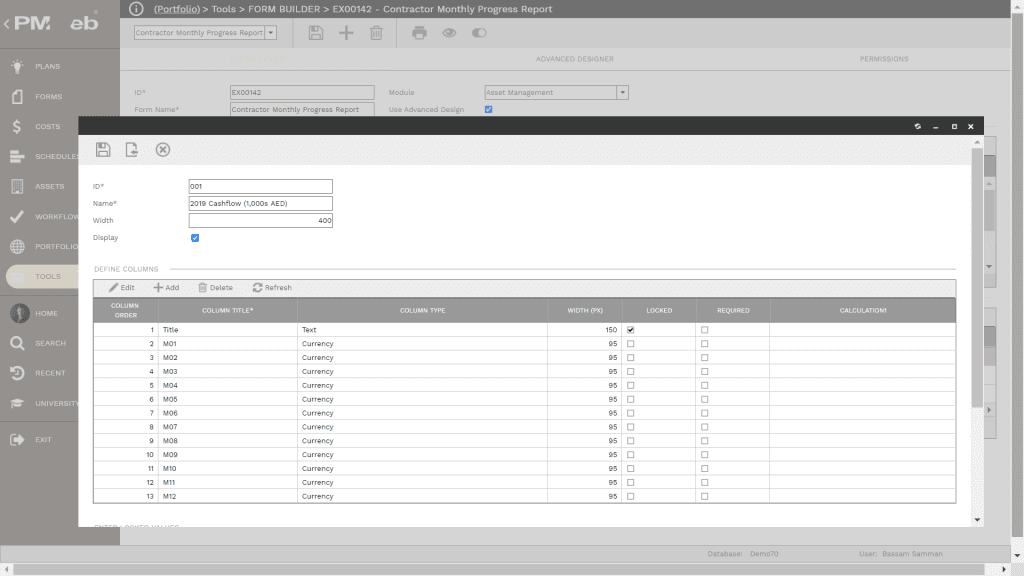Click Add in Define Columns toolbar
The width and height of the screenshot is (1024, 576).
[166, 287]
